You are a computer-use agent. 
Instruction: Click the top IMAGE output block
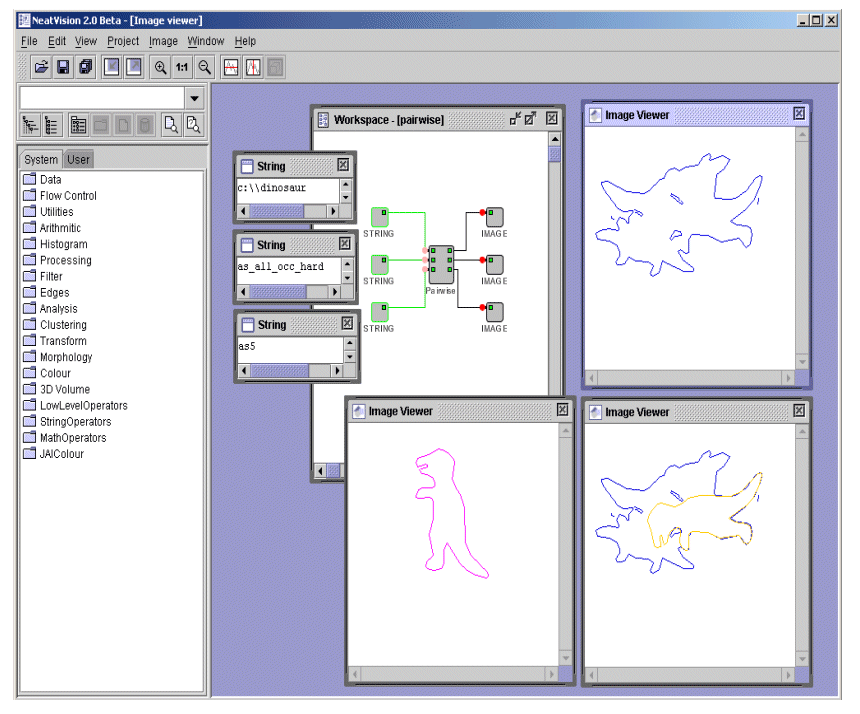pos(495,217)
